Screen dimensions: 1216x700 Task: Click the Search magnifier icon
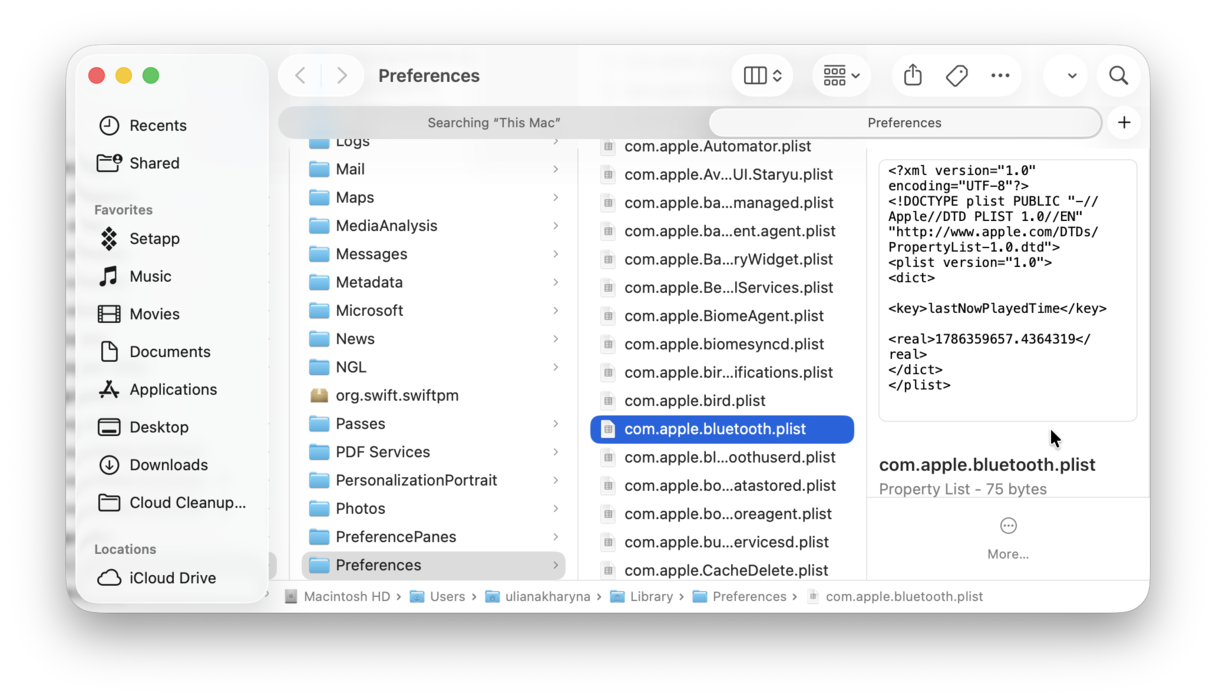(x=1118, y=76)
